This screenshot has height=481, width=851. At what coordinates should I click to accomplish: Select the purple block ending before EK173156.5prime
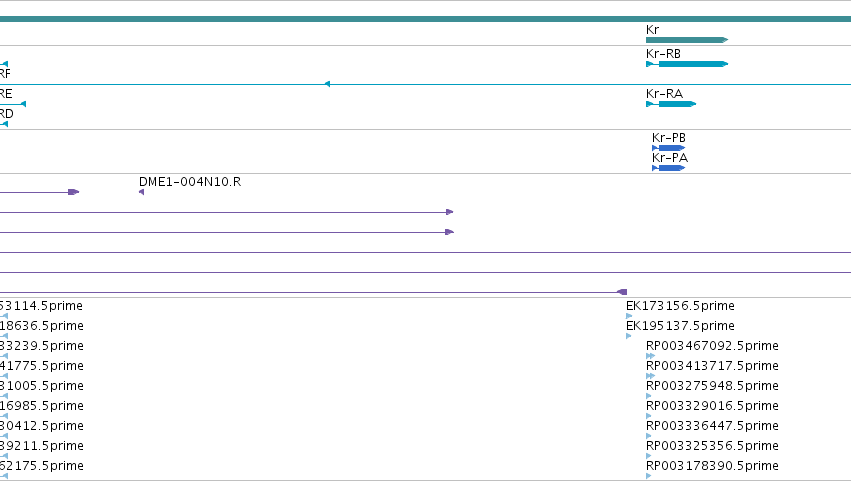pos(623,292)
